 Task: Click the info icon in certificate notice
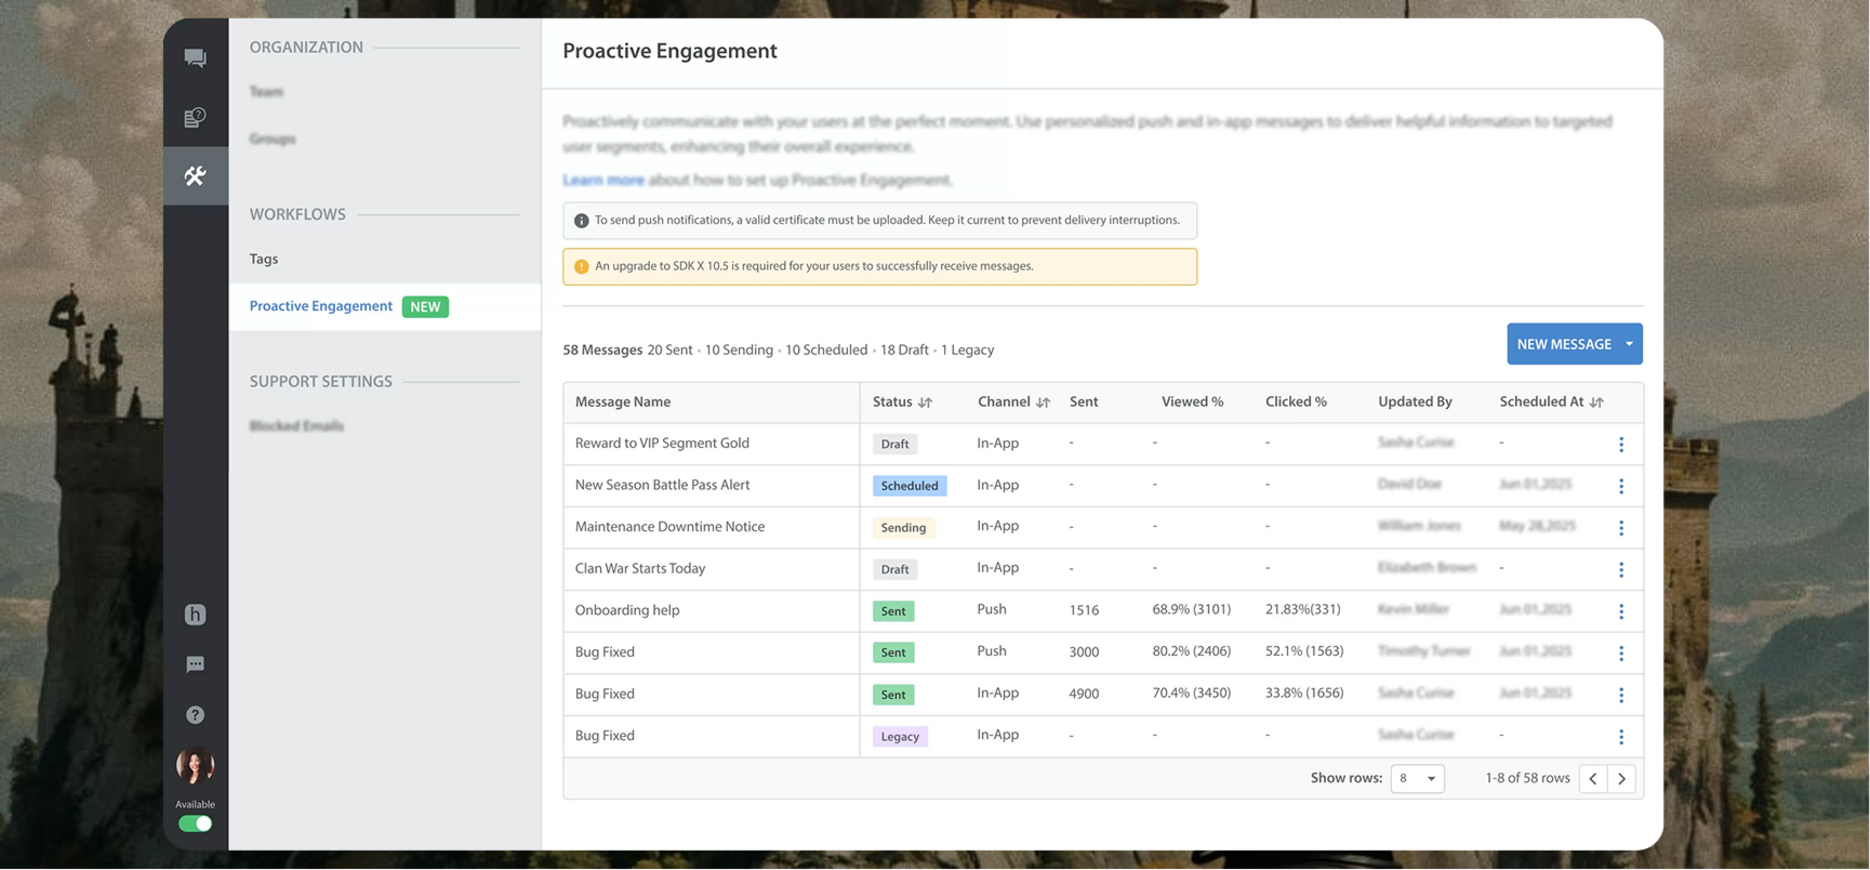pyautogui.click(x=581, y=221)
